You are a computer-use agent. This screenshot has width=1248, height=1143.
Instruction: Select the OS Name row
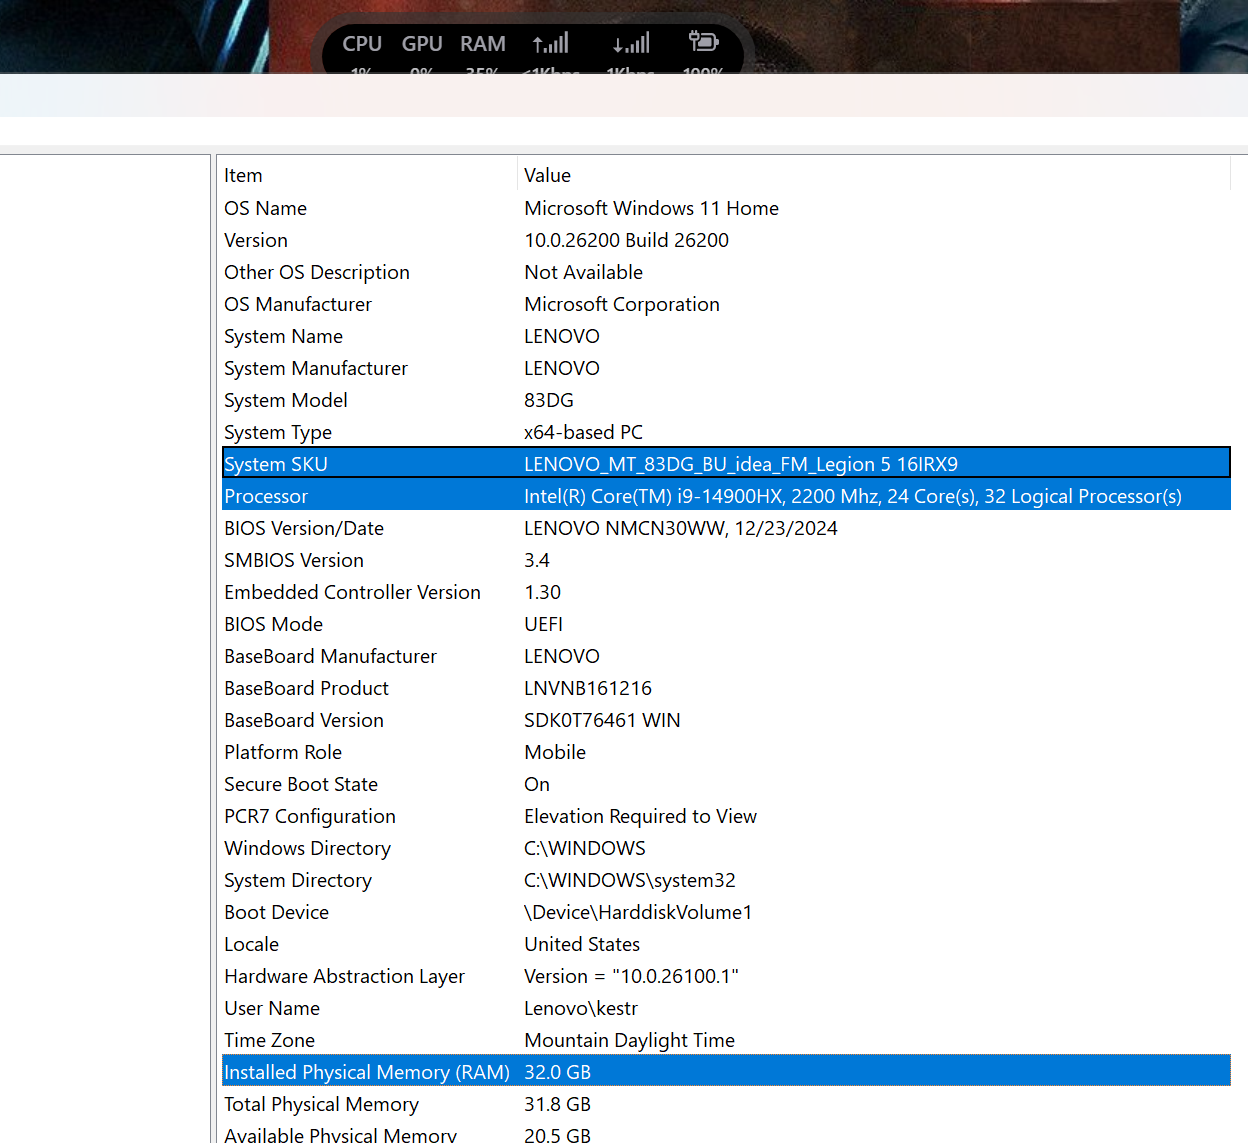pyautogui.click(x=726, y=208)
